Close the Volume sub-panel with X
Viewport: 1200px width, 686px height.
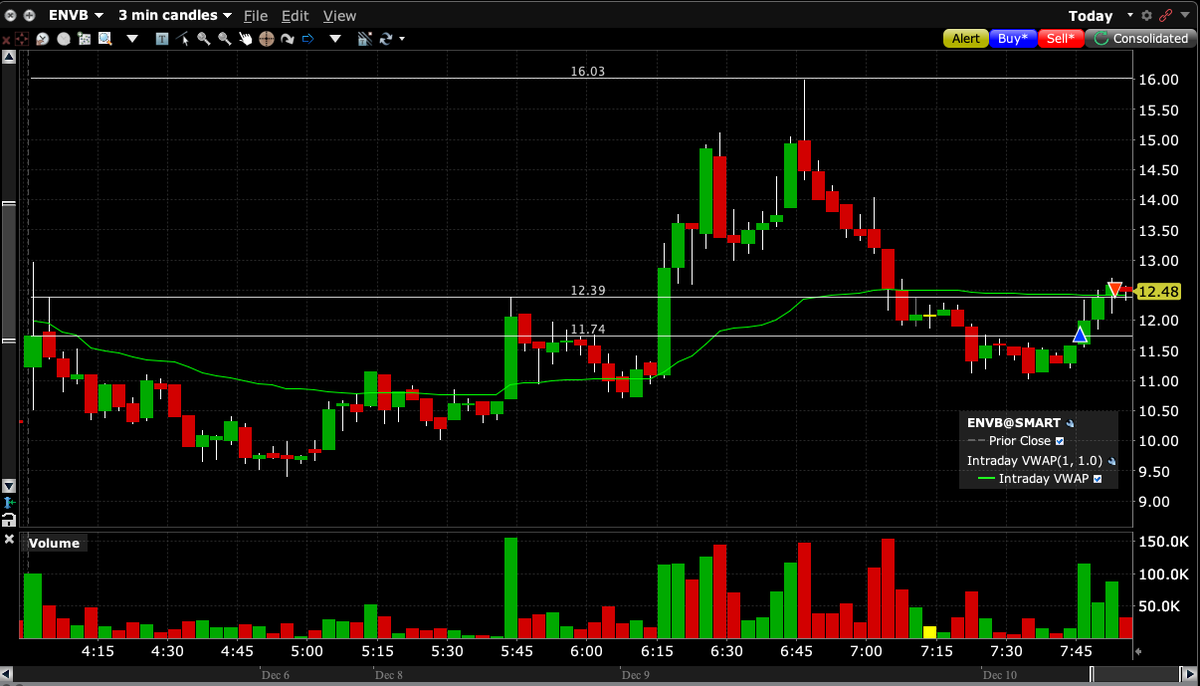pyautogui.click(x=9, y=539)
